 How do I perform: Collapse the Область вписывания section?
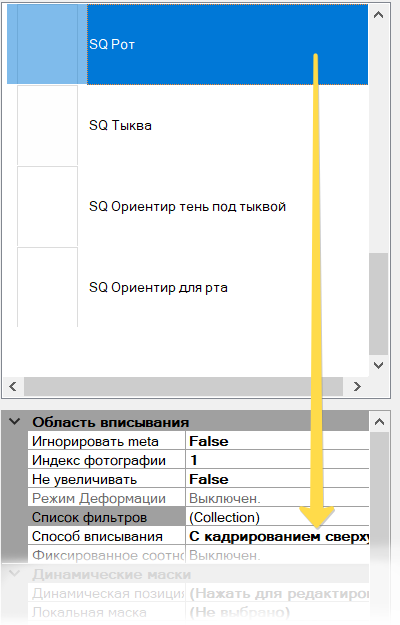tap(15, 421)
